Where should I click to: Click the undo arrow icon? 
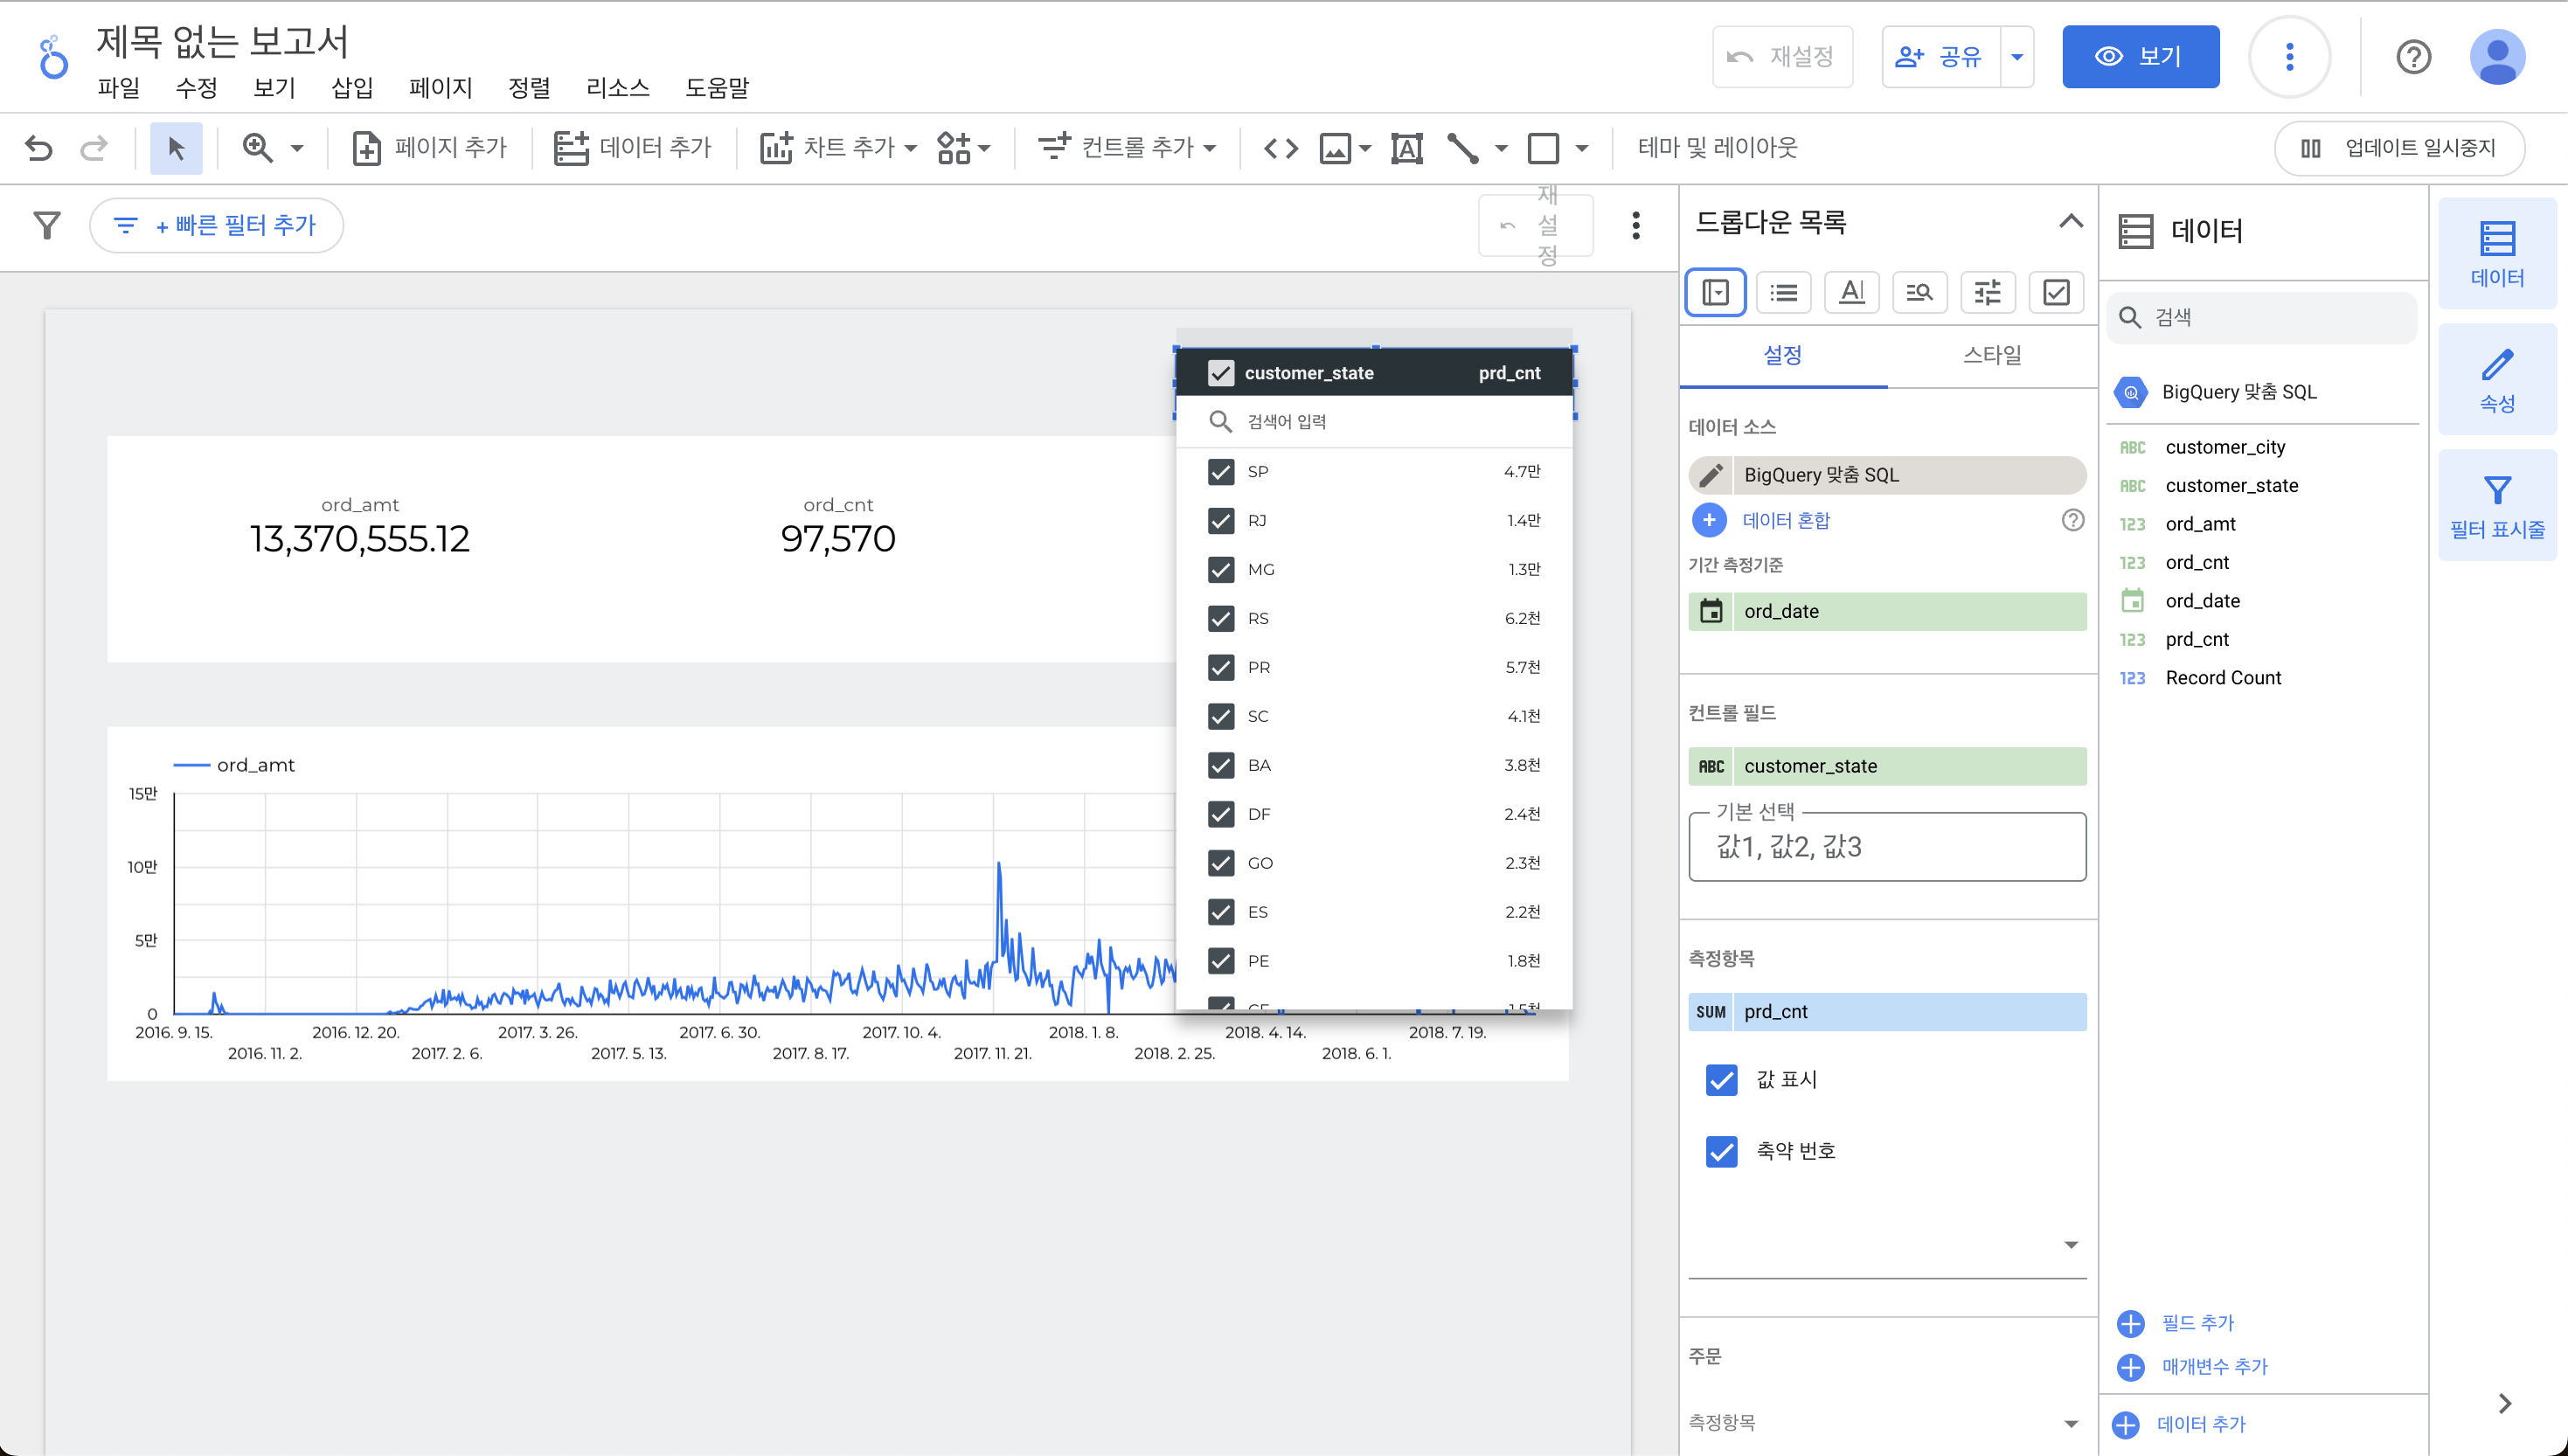click(x=39, y=148)
